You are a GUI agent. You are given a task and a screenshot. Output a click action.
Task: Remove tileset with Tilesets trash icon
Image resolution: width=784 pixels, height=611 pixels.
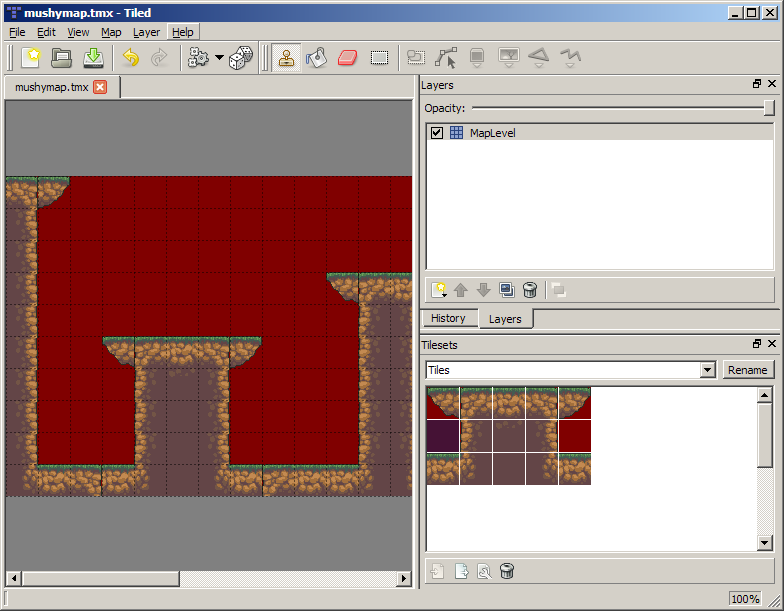coord(506,571)
